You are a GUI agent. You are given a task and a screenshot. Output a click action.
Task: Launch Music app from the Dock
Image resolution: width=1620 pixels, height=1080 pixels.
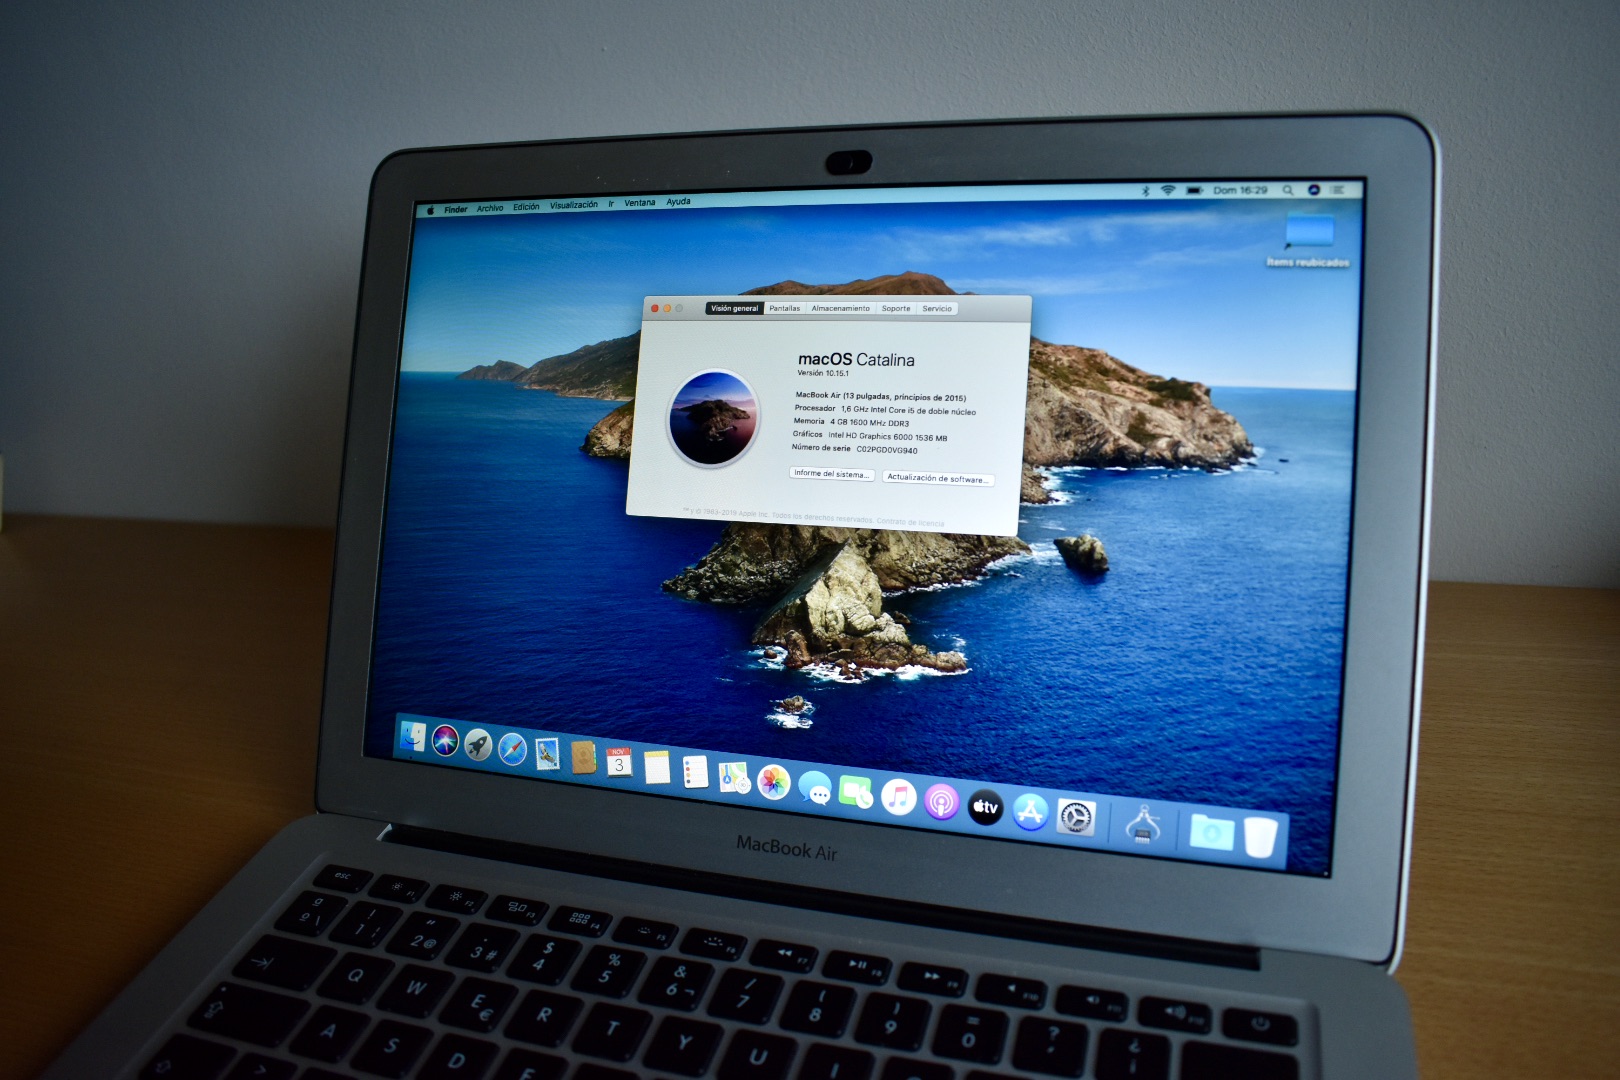click(898, 797)
